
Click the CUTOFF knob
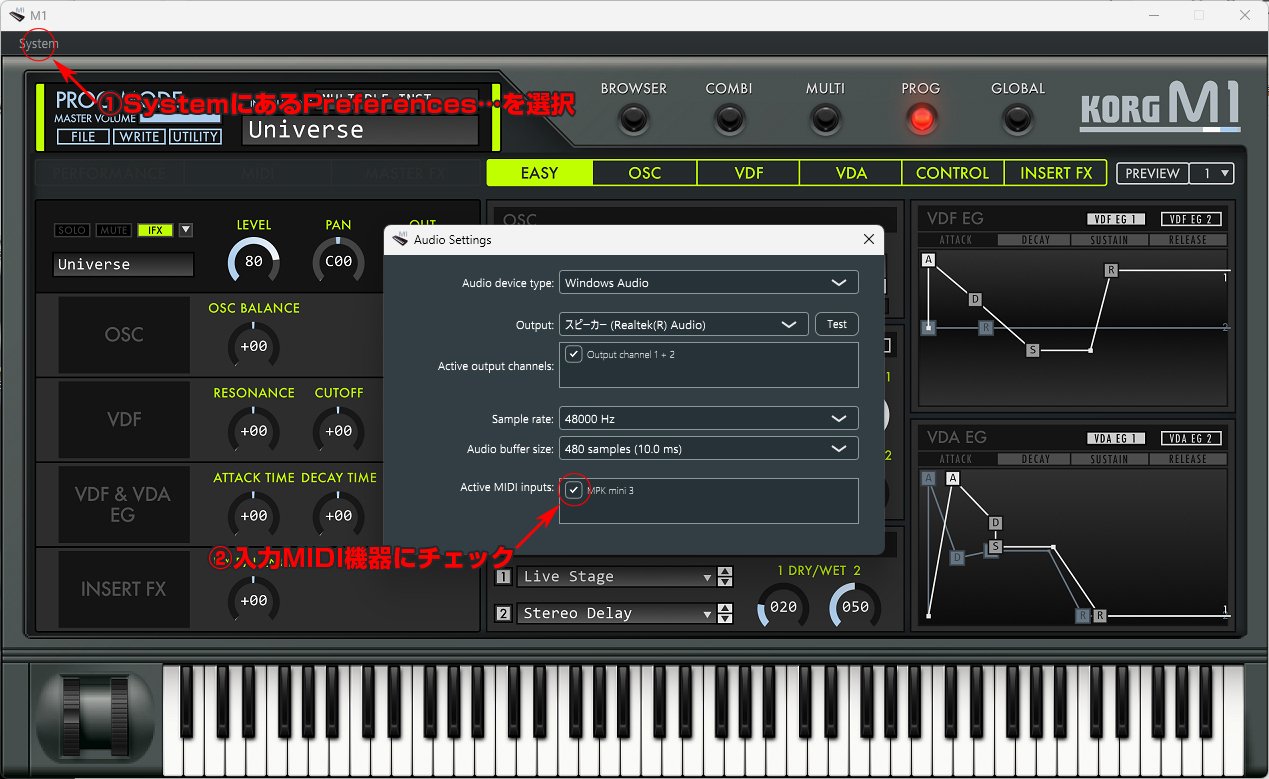point(339,431)
